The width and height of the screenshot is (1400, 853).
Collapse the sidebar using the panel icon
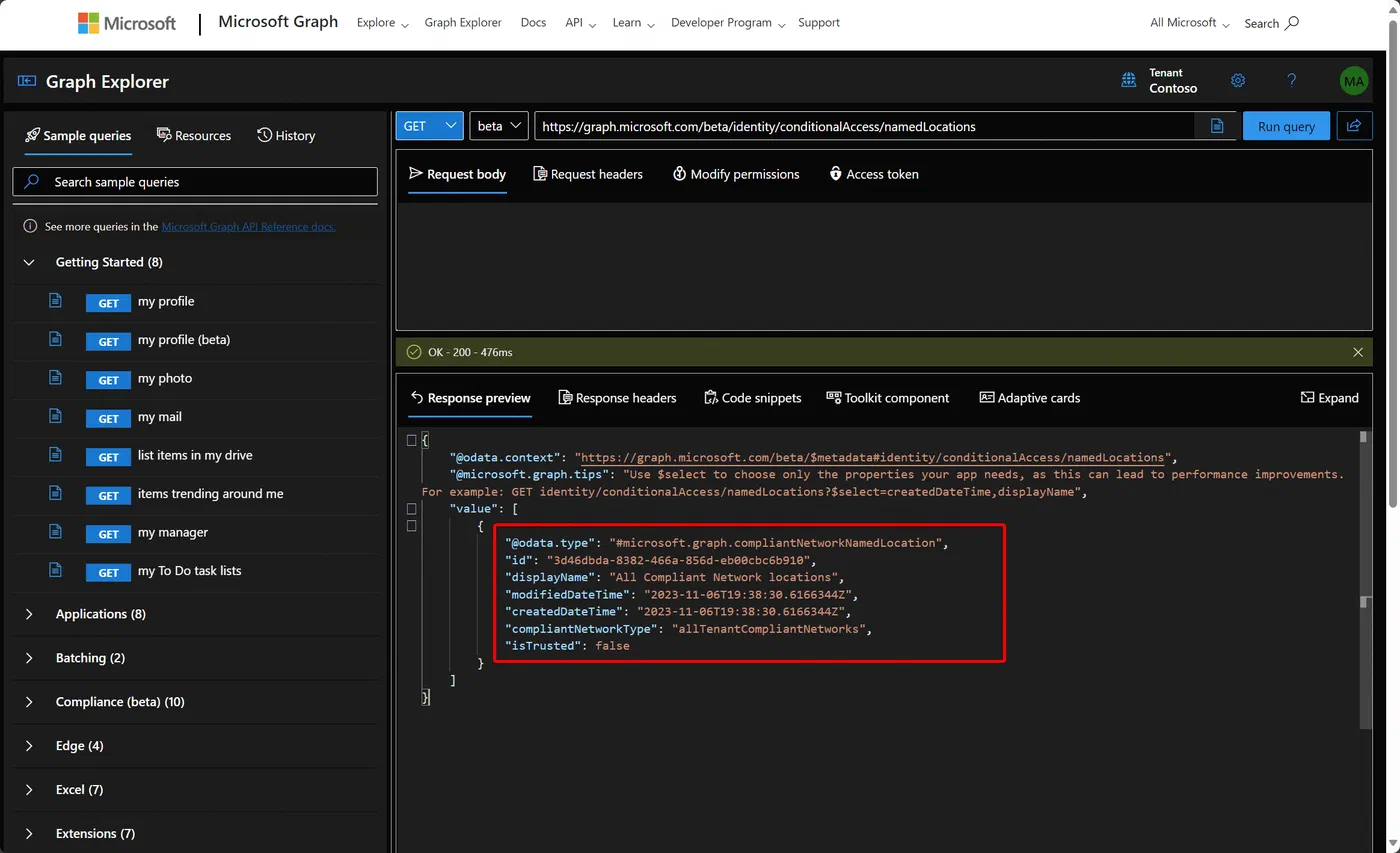click(x=27, y=82)
